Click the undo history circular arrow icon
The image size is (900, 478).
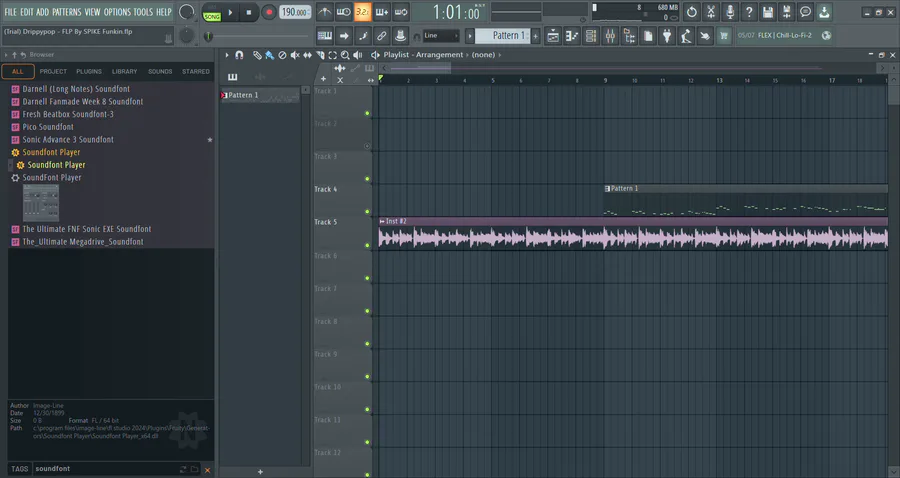pos(692,11)
